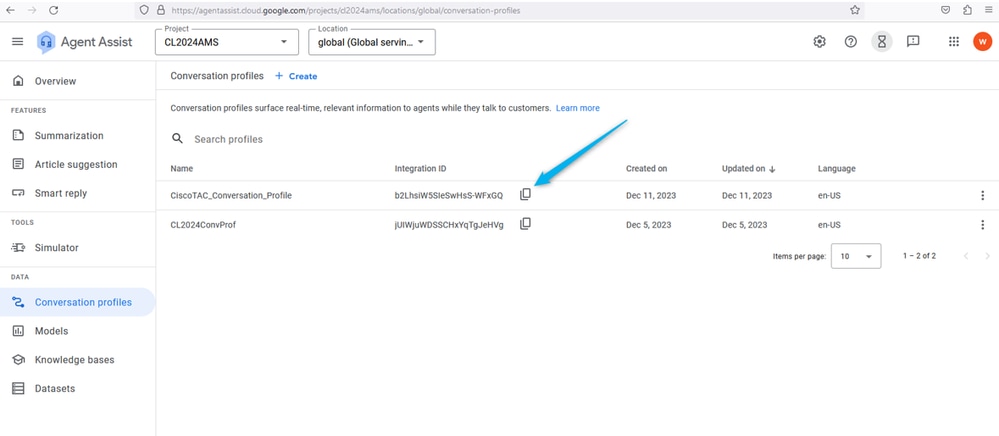Open the Google apps grid
999x436 pixels.
tap(954, 41)
